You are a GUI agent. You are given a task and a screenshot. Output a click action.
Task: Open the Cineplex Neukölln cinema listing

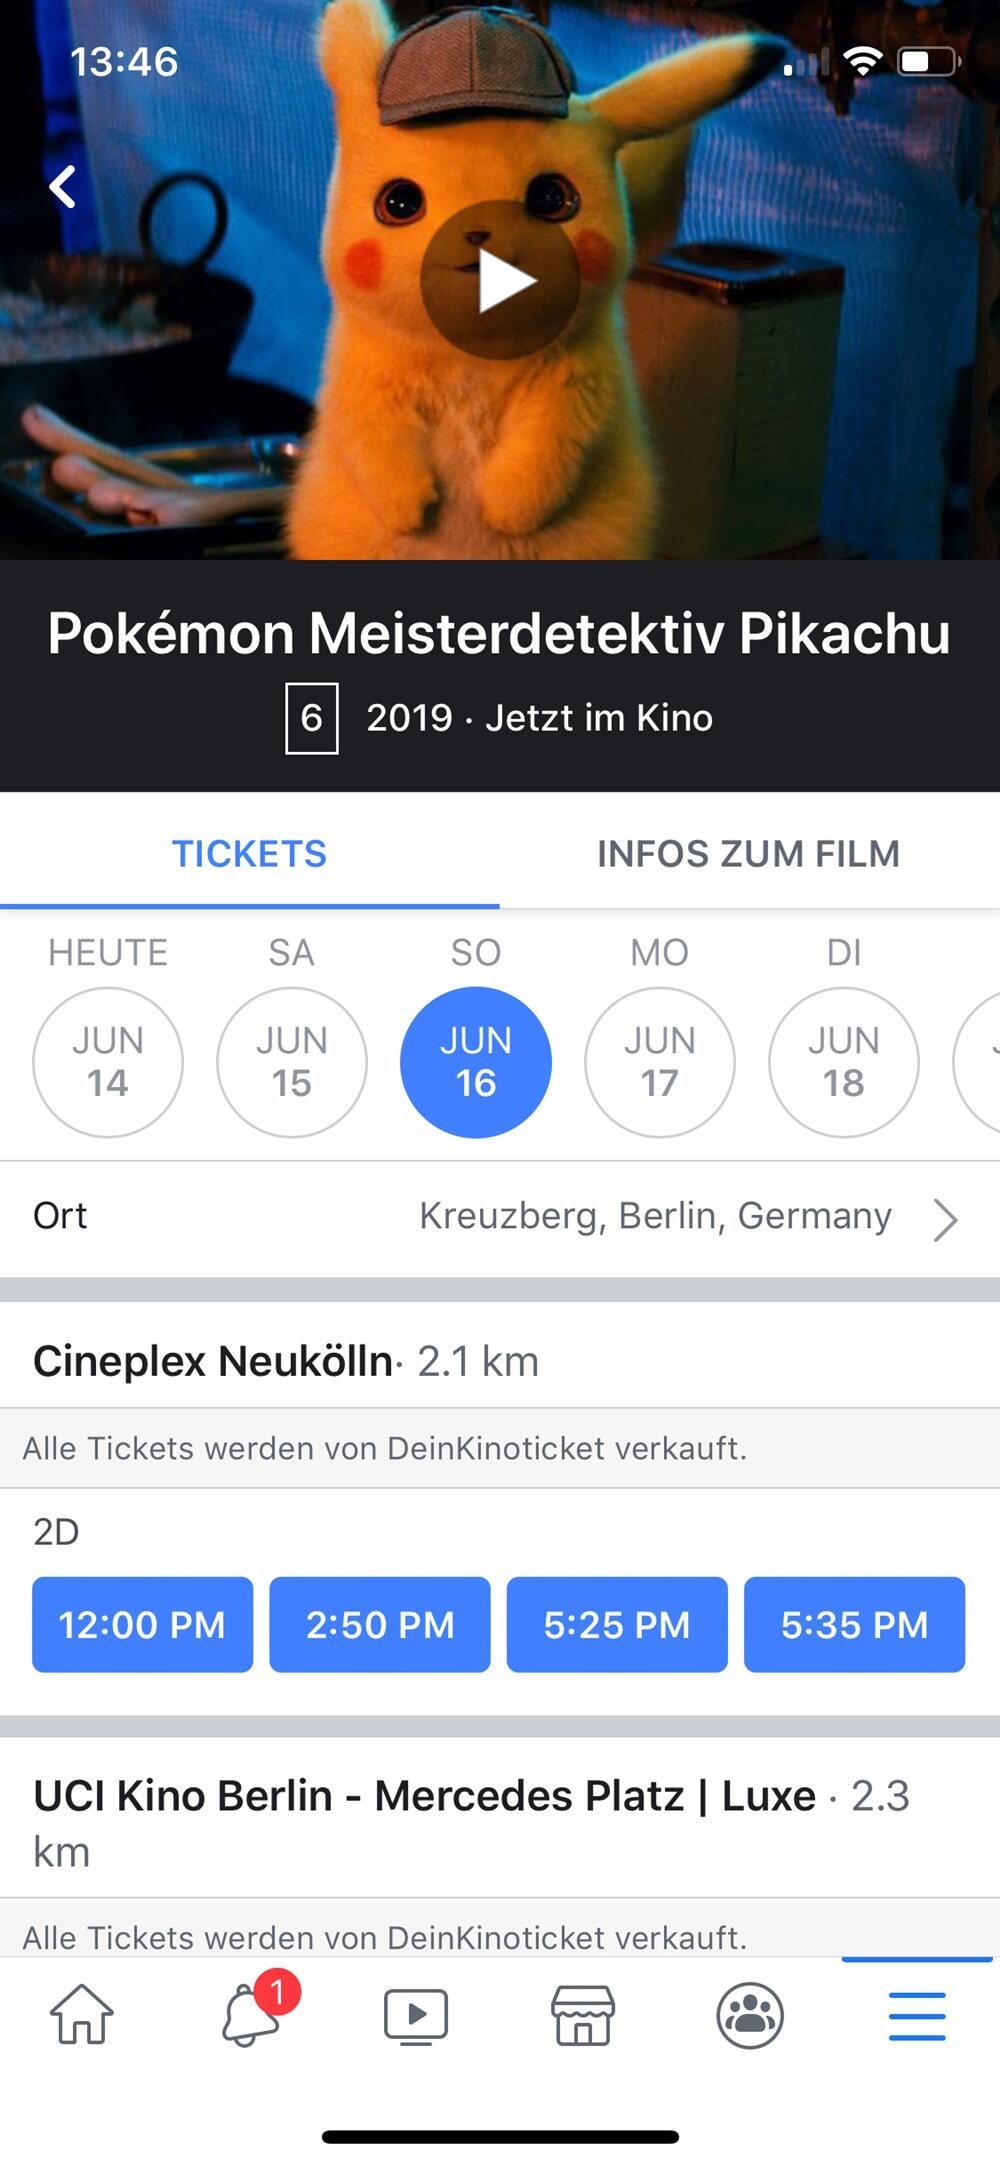(x=213, y=1361)
